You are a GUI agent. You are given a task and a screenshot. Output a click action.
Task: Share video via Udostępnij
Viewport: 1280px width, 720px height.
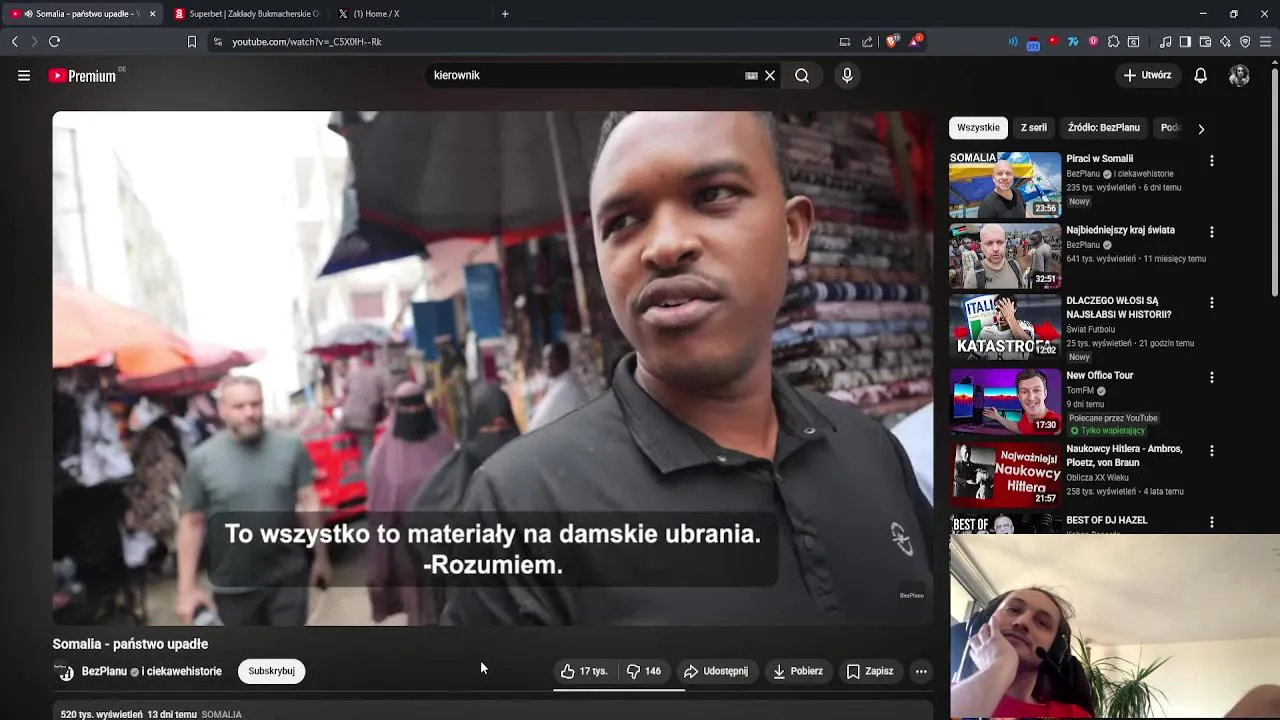(x=716, y=671)
